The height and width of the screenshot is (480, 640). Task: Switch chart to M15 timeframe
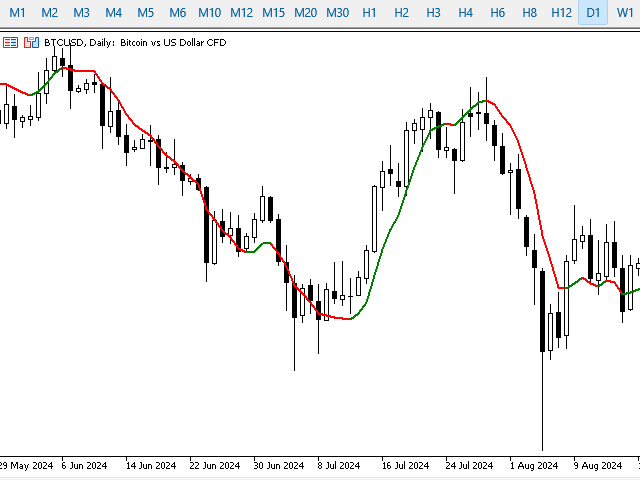tap(273, 13)
